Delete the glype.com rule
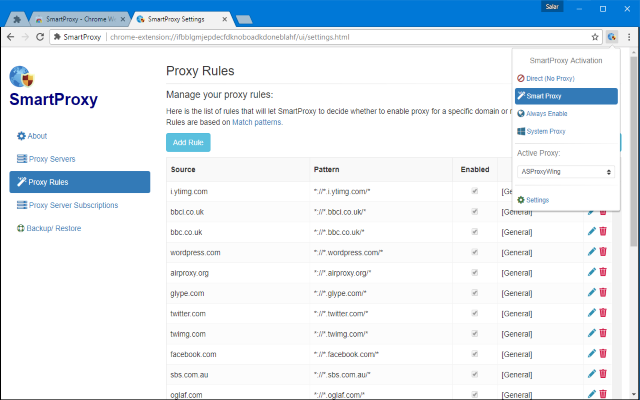This screenshot has height=400, width=640. [x=603, y=293]
